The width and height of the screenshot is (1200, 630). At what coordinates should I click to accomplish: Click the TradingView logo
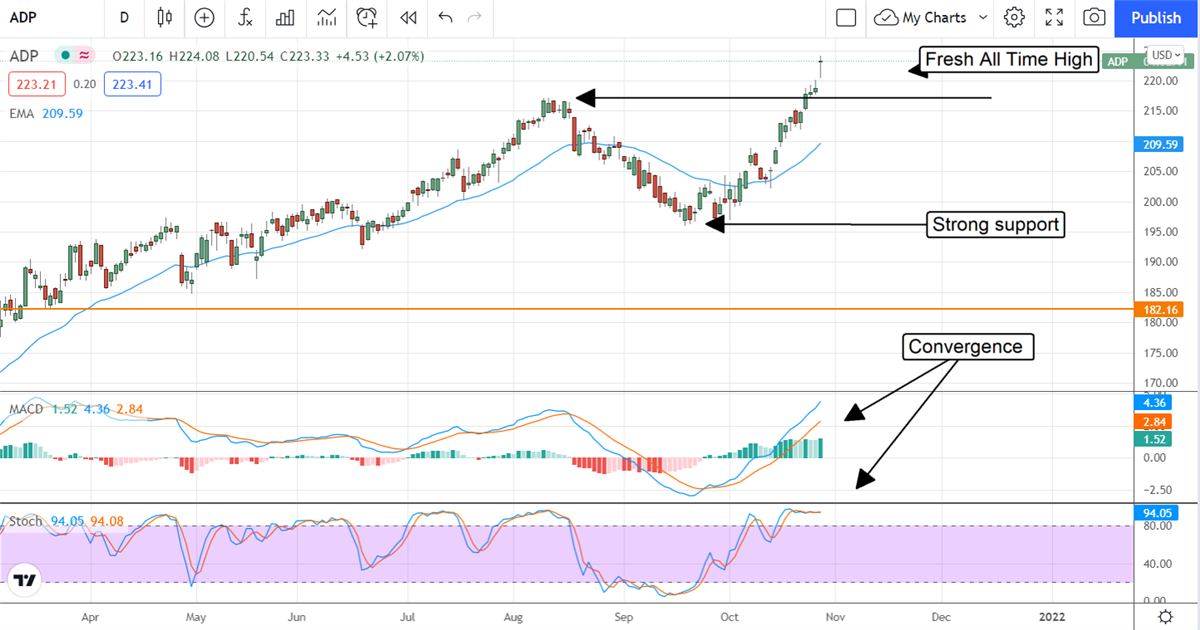coord(24,580)
